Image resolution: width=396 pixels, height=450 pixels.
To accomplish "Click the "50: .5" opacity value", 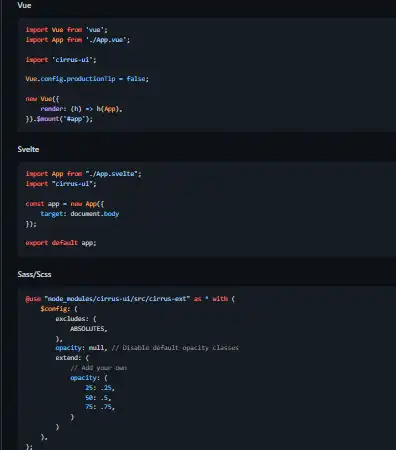I will point(98,398).
